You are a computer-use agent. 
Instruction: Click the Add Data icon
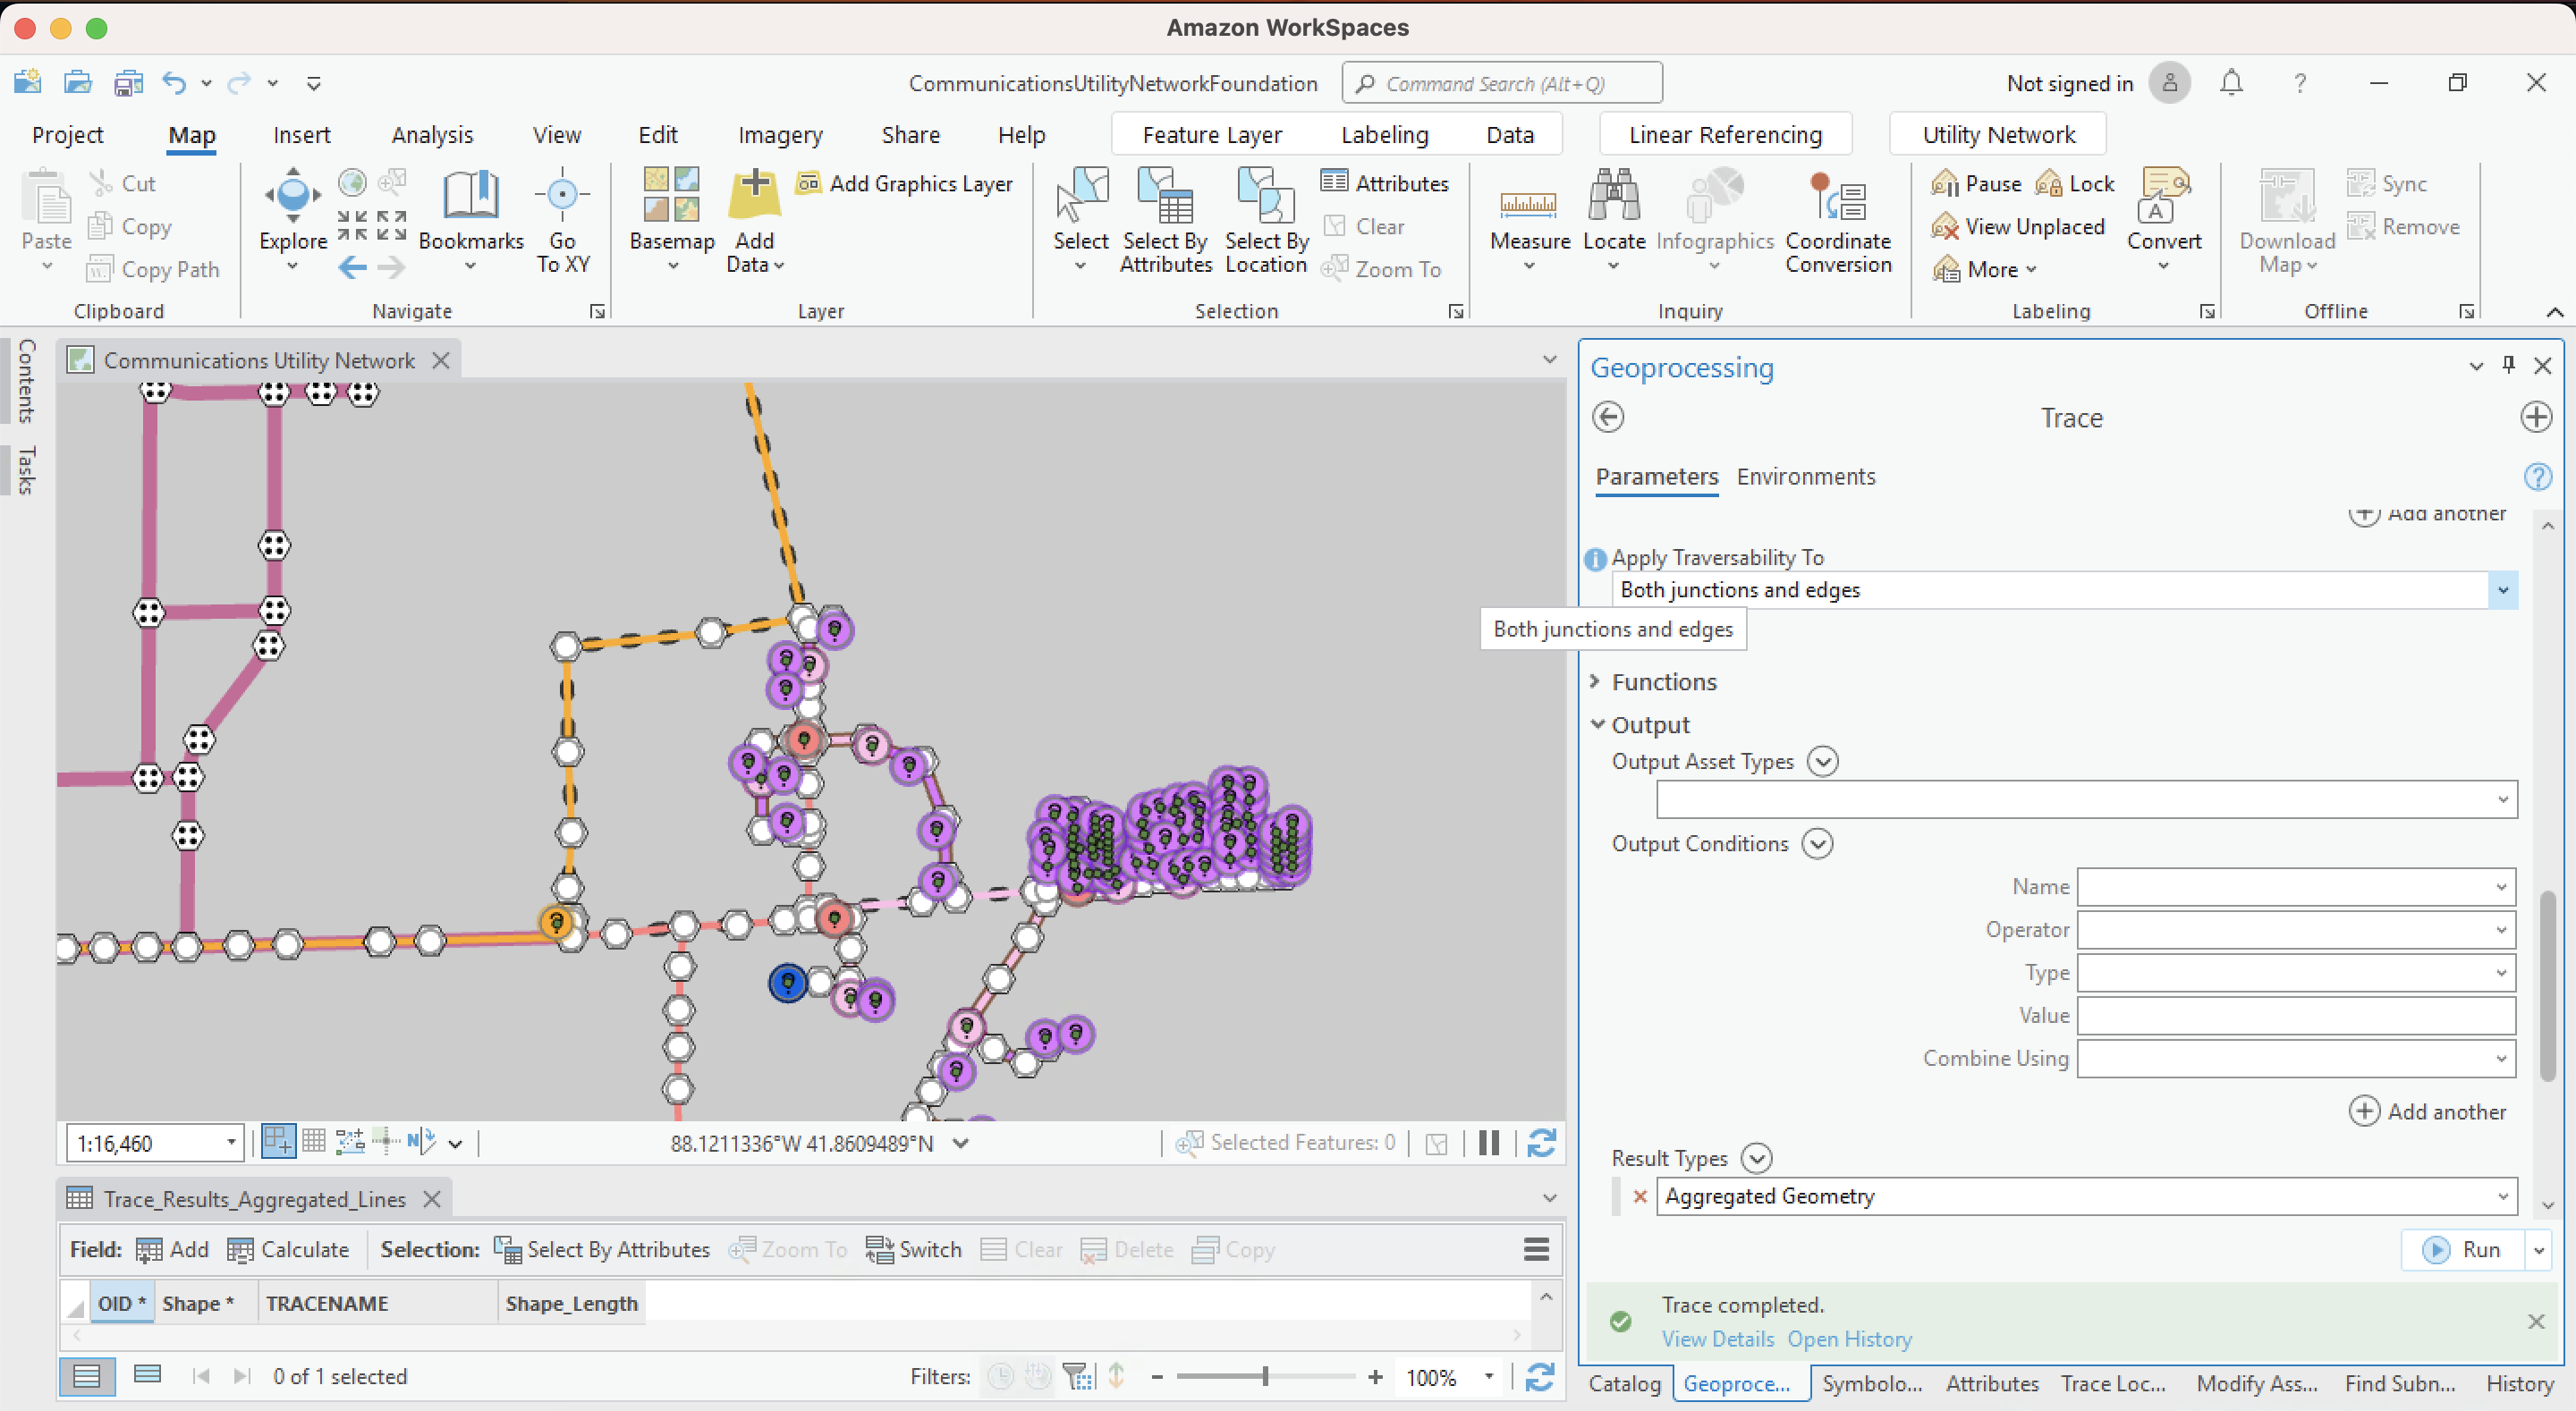[x=755, y=194]
